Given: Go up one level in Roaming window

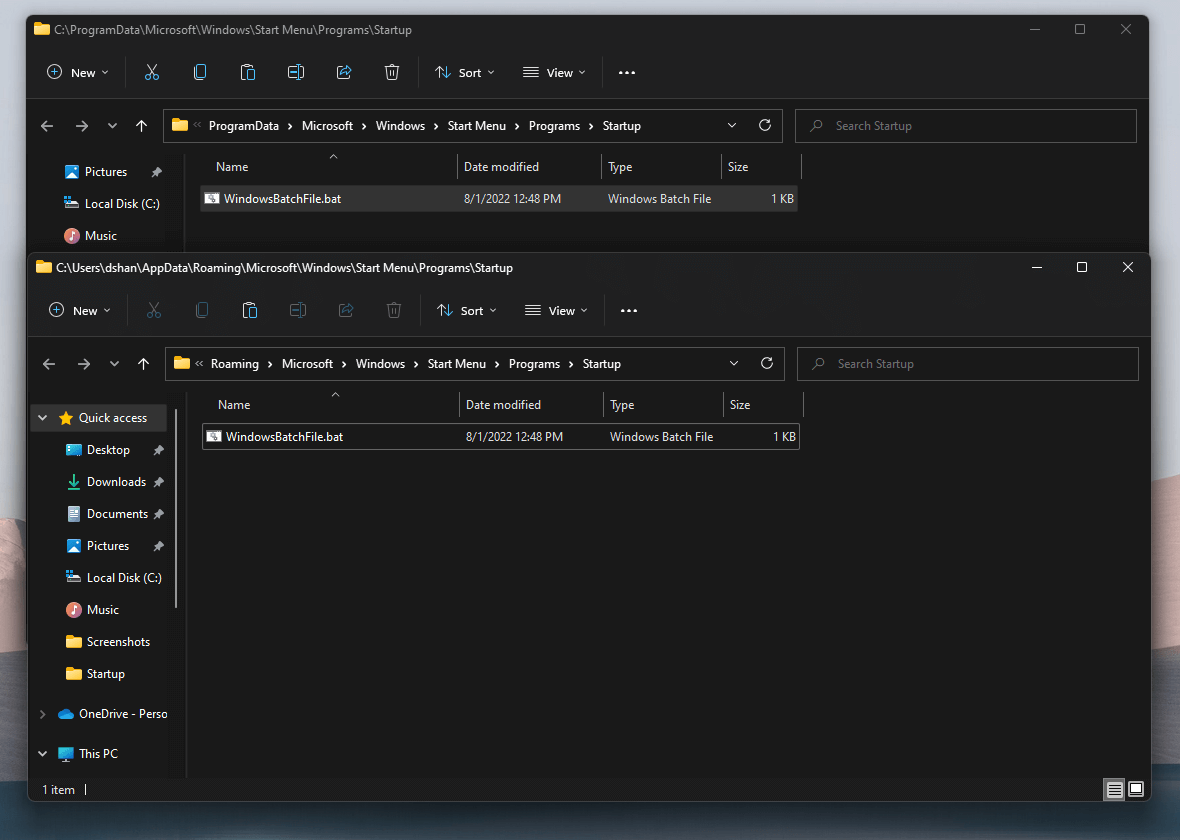Looking at the screenshot, I should 143,364.
